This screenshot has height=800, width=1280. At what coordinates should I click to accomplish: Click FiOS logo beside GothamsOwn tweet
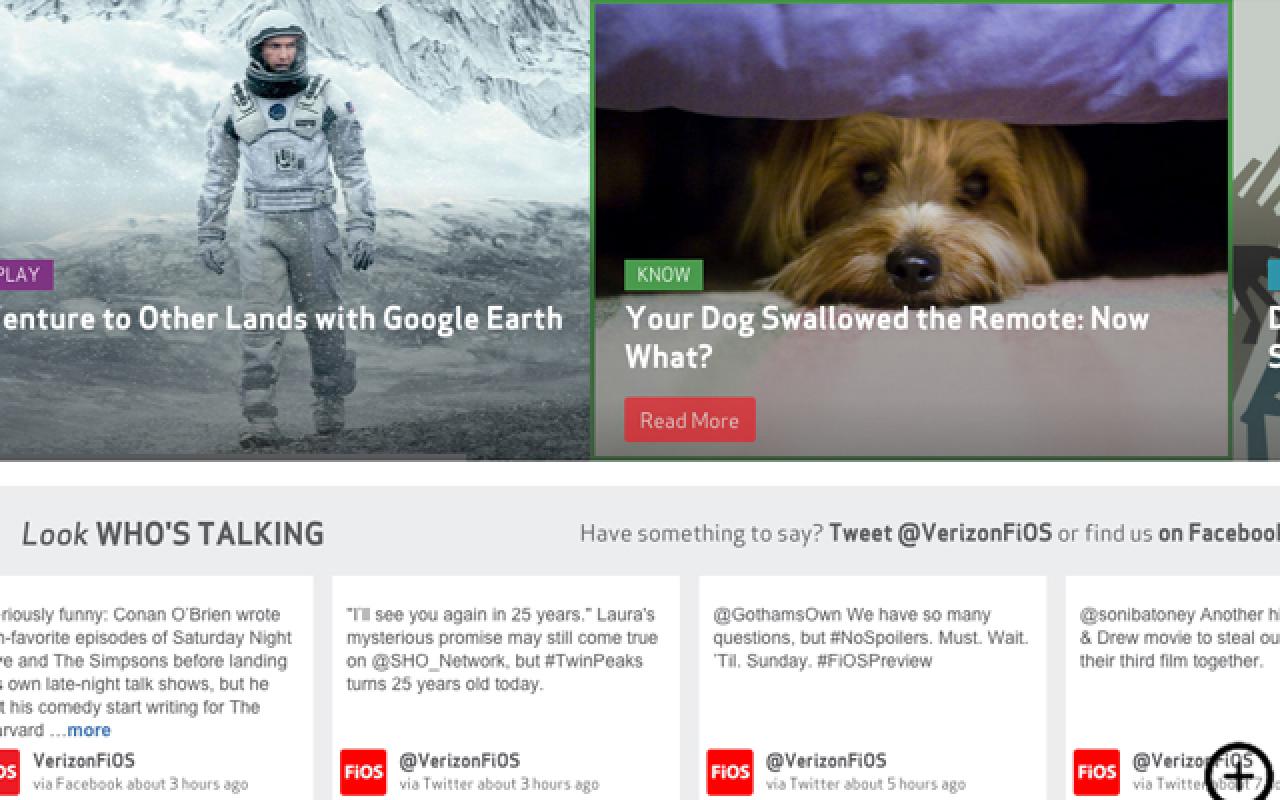pos(730,772)
